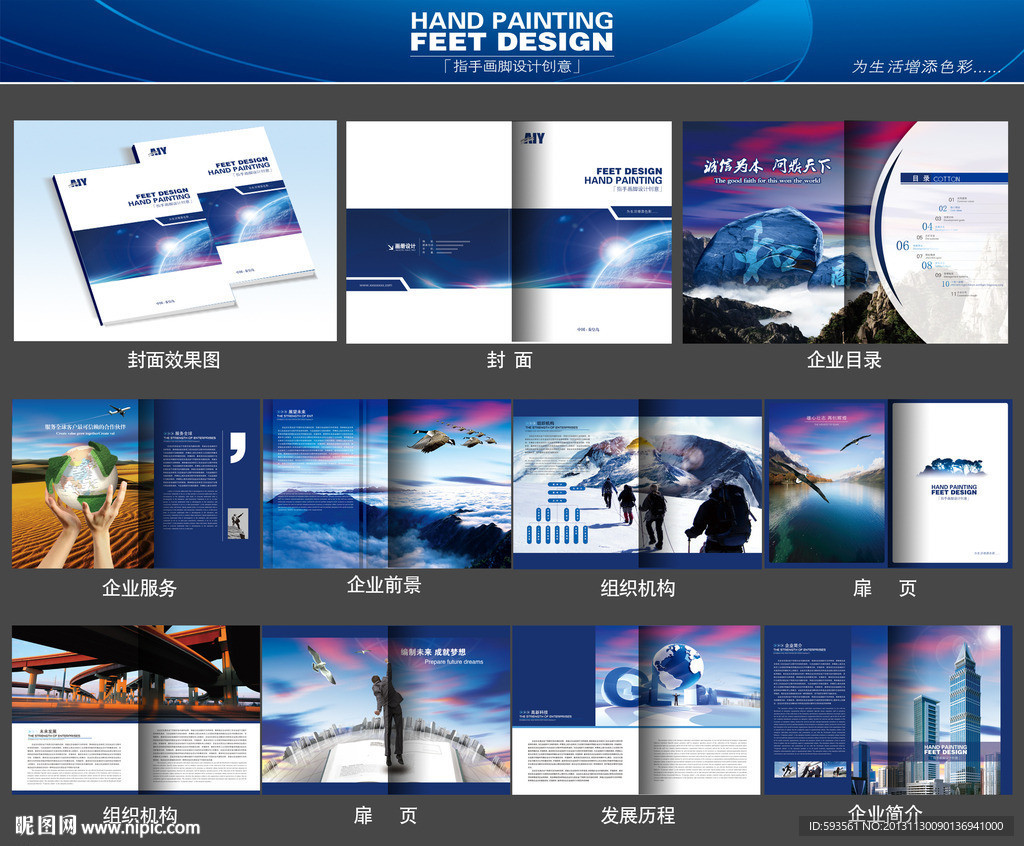This screenshot has height=846, width=1024.
Task: Open the highway overpass spread thumbnail
Action: click(x=136, y=710)
